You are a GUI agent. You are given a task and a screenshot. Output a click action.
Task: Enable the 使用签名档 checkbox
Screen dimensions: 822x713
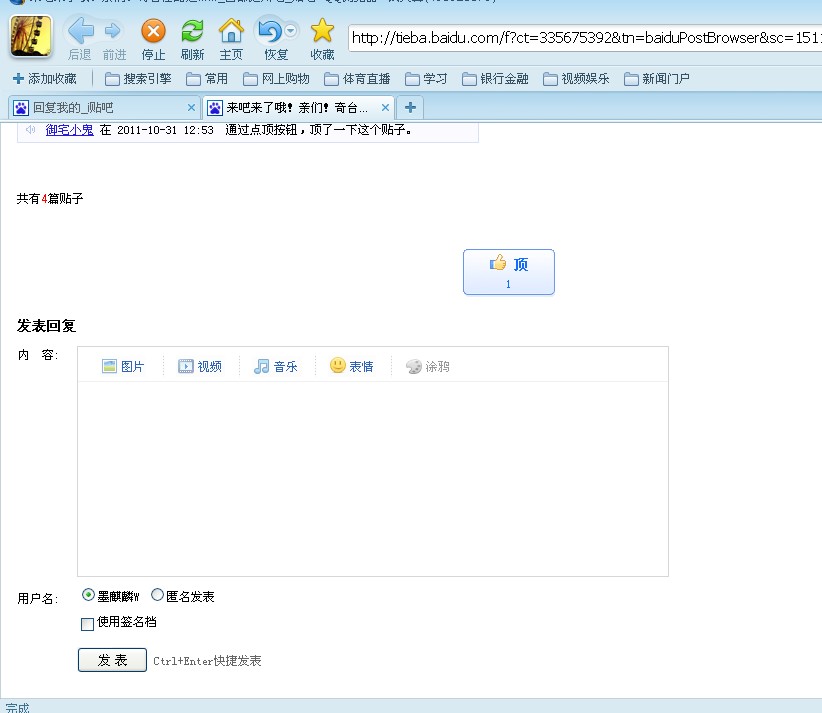[x=87, y=624]
